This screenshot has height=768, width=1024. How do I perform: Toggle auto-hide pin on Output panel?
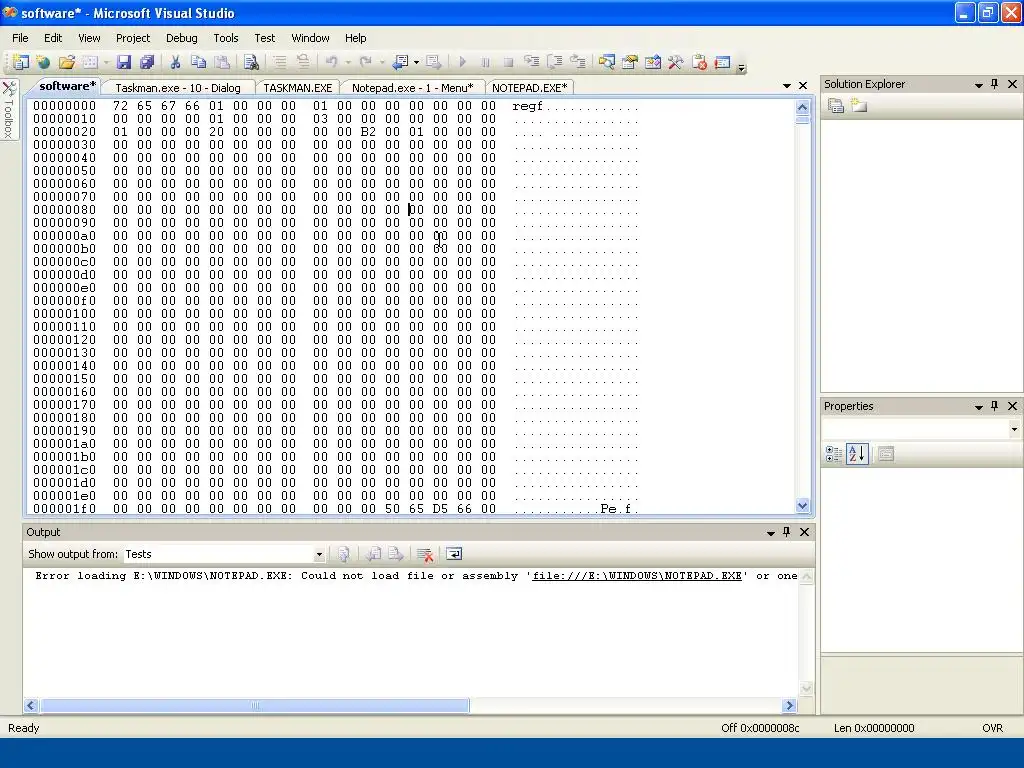tap(787, 532)
